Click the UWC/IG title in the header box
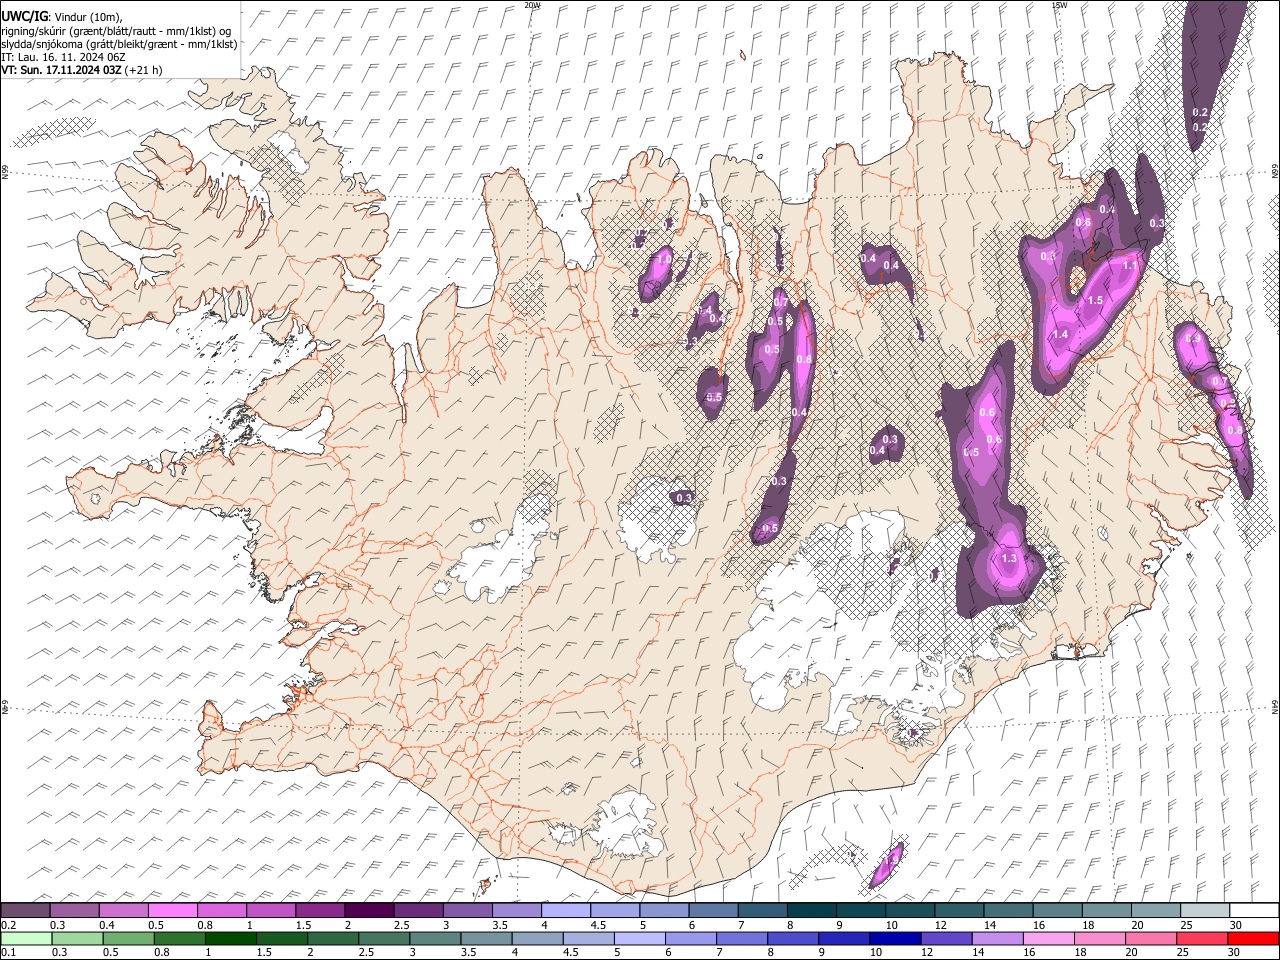Image resolution: width=1280 pixels, height=960 pixels. pos(24,16)
